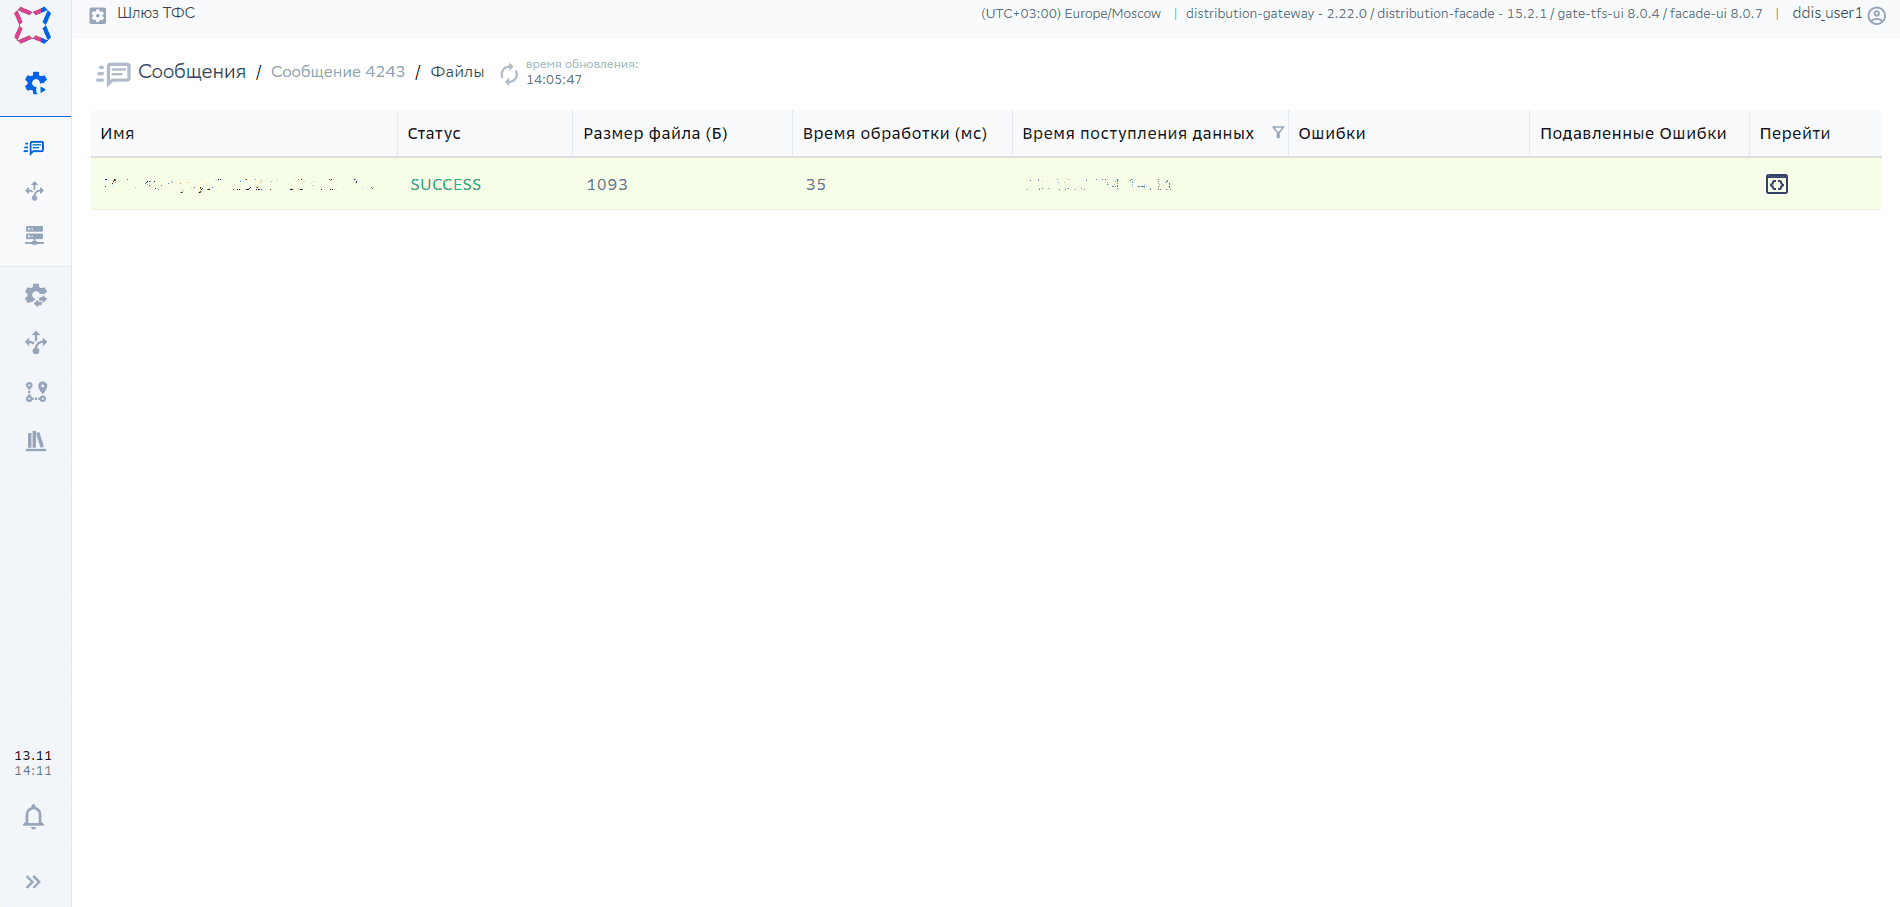1900x907 pixels.
Task: Click the server rack icon in sidebar
Action: tap(35, 235)
